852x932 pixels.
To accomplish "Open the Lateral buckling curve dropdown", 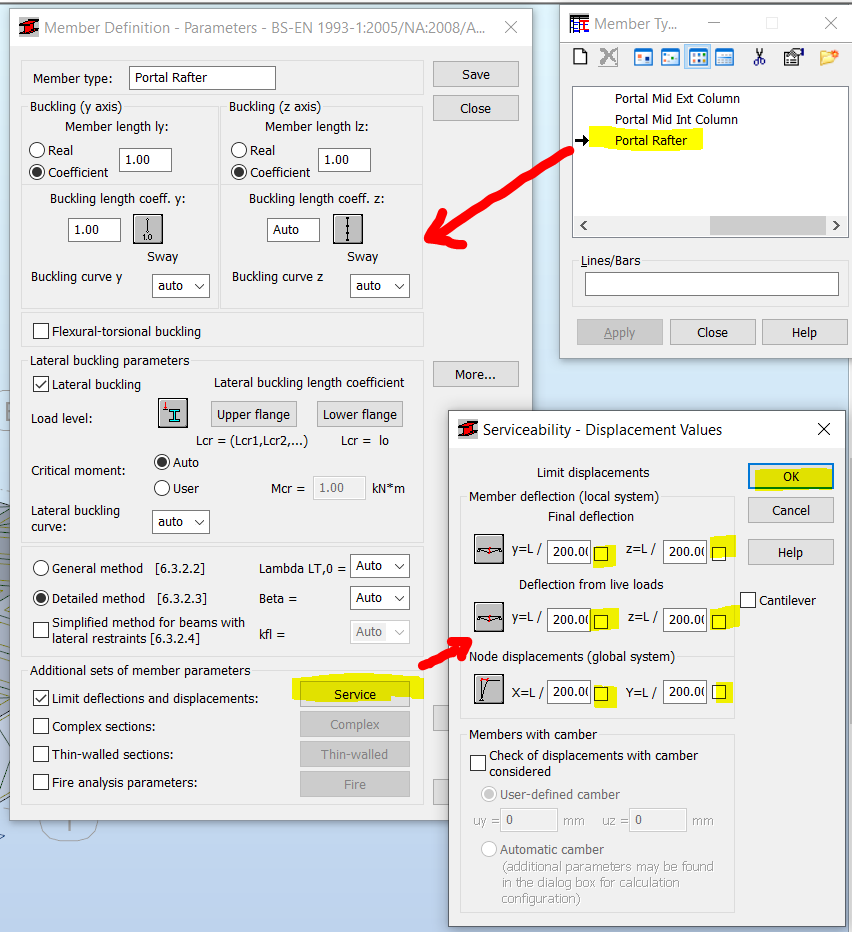I will tap(180, 521).
